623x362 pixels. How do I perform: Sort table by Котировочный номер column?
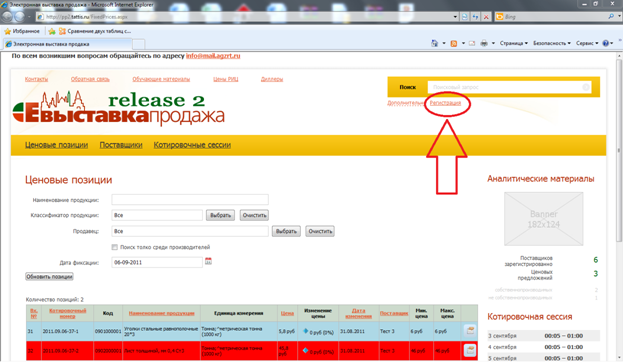tap(68, 313)
